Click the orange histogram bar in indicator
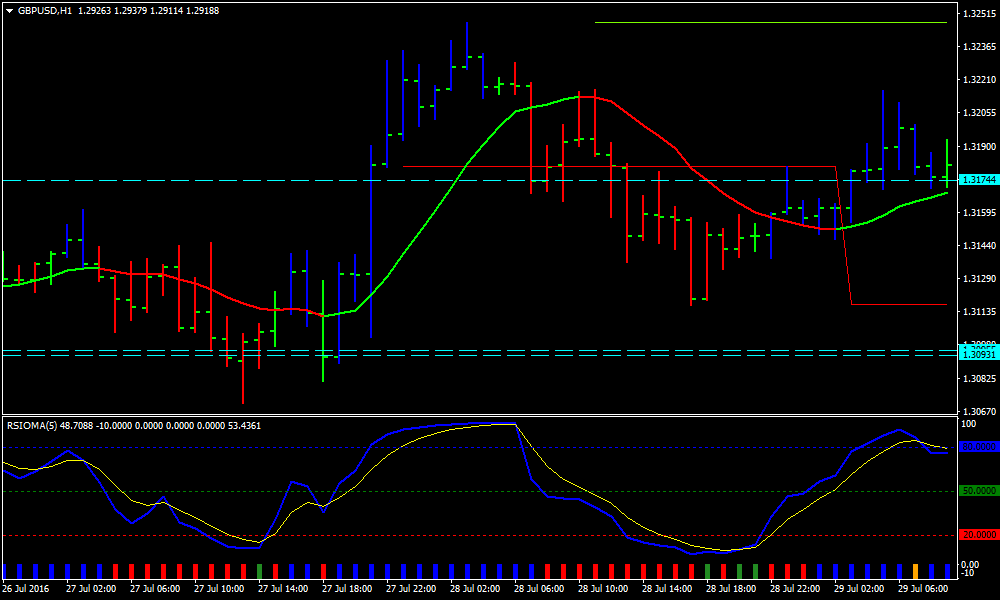This screenshot has width=1000, height=600. (915, 571)
